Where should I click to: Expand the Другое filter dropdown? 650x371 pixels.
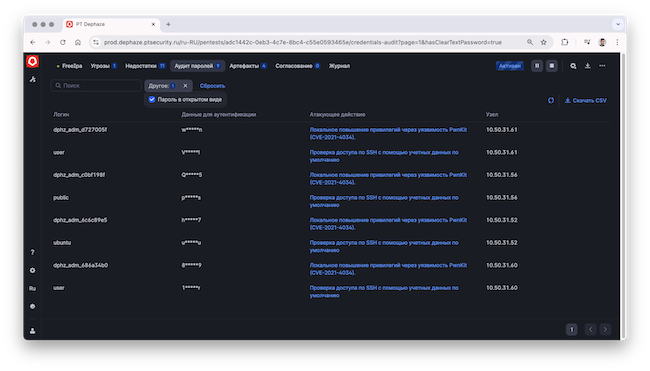(162, 86)
